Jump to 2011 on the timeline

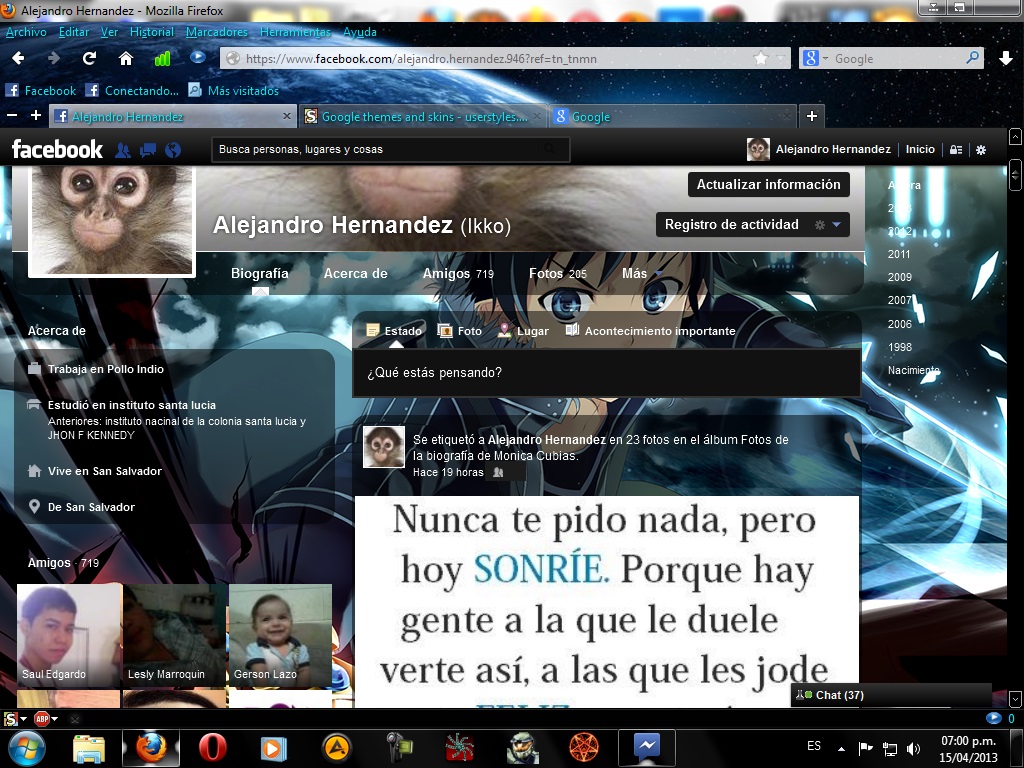[x=899, y=254]
